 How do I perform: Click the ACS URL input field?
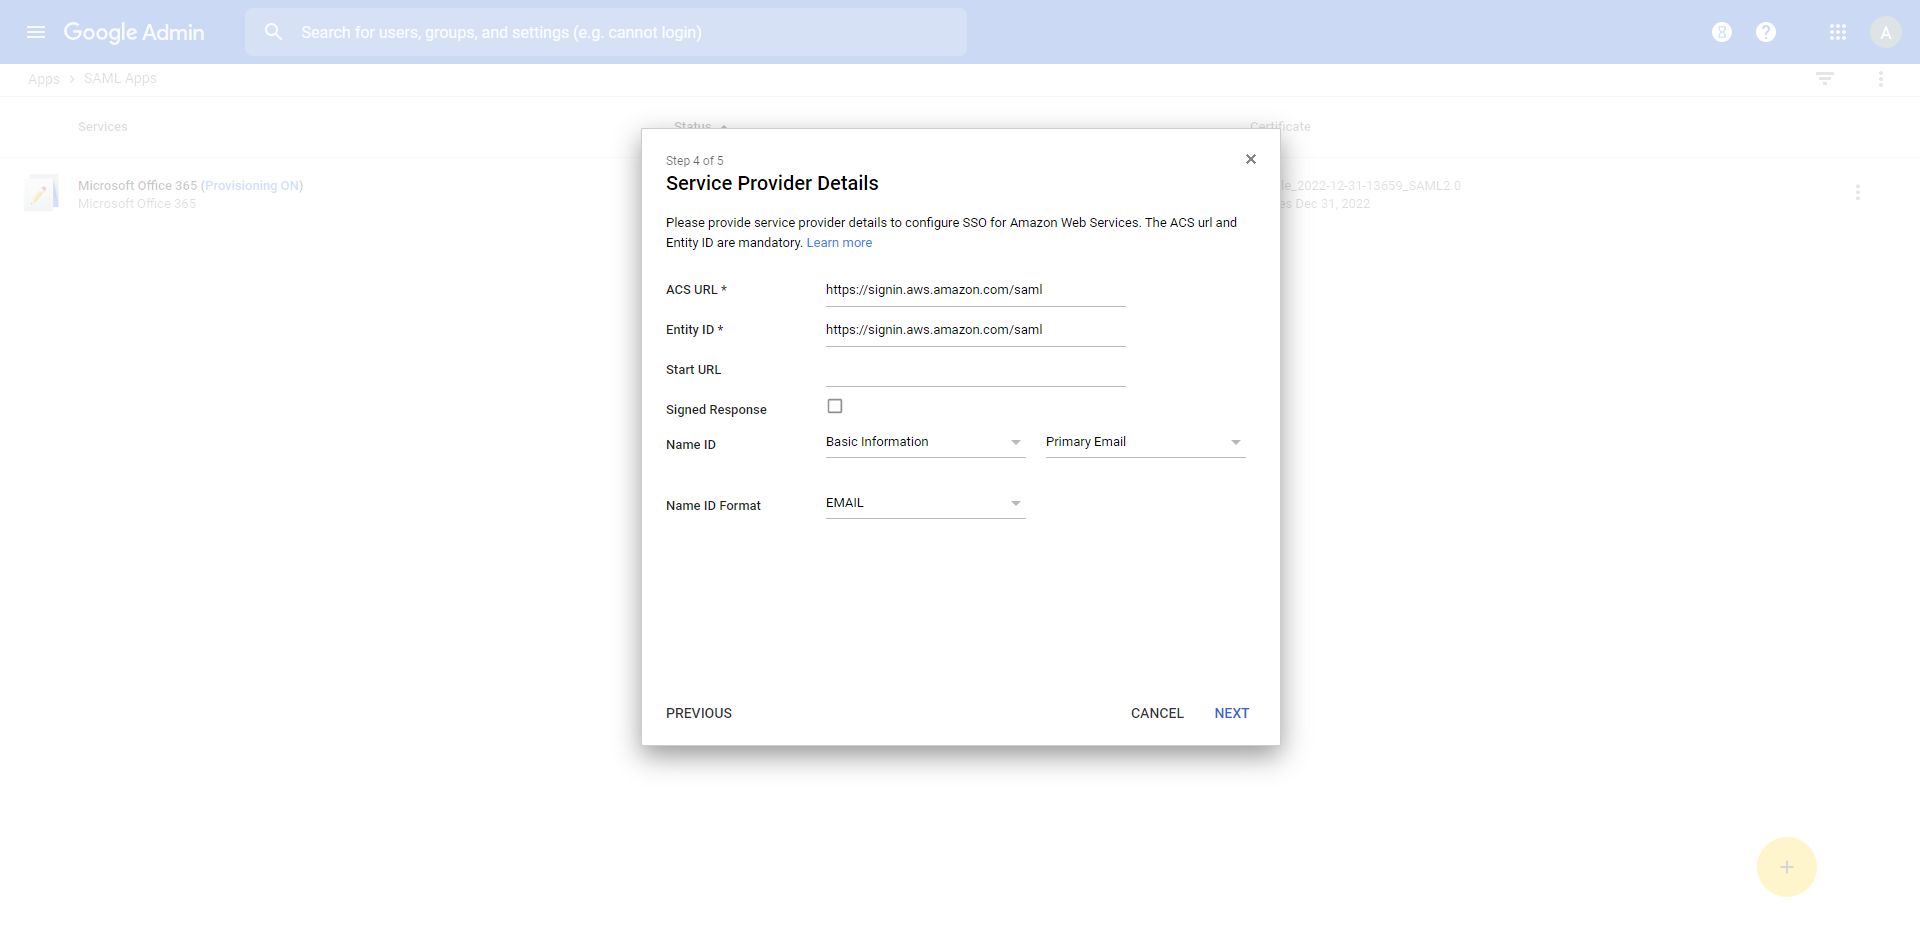pyautogui.click(x=976, y=290)
